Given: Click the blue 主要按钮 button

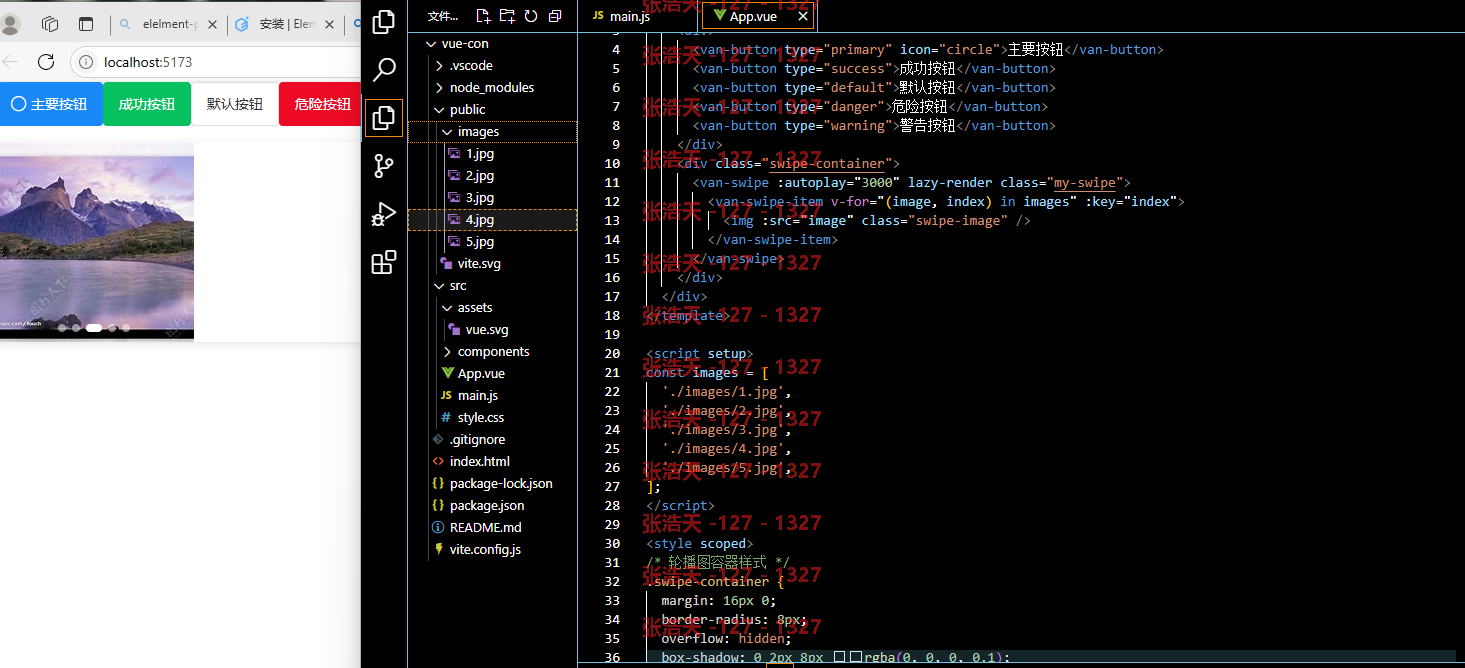Looking at the screenshot, I should [51, 104].
